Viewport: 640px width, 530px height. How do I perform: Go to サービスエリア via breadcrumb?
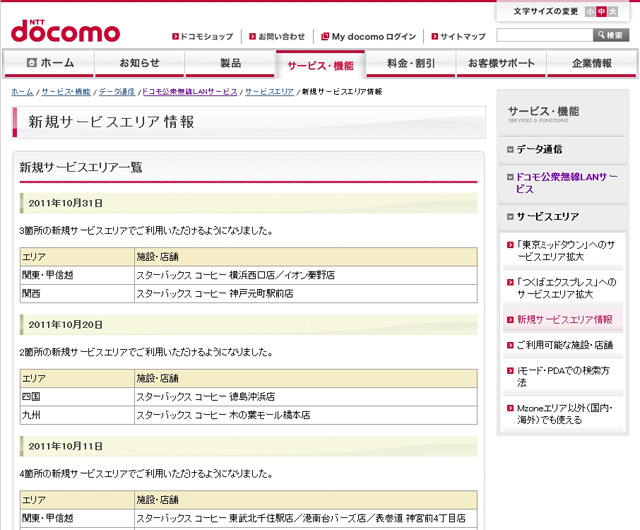click(269, 92)
